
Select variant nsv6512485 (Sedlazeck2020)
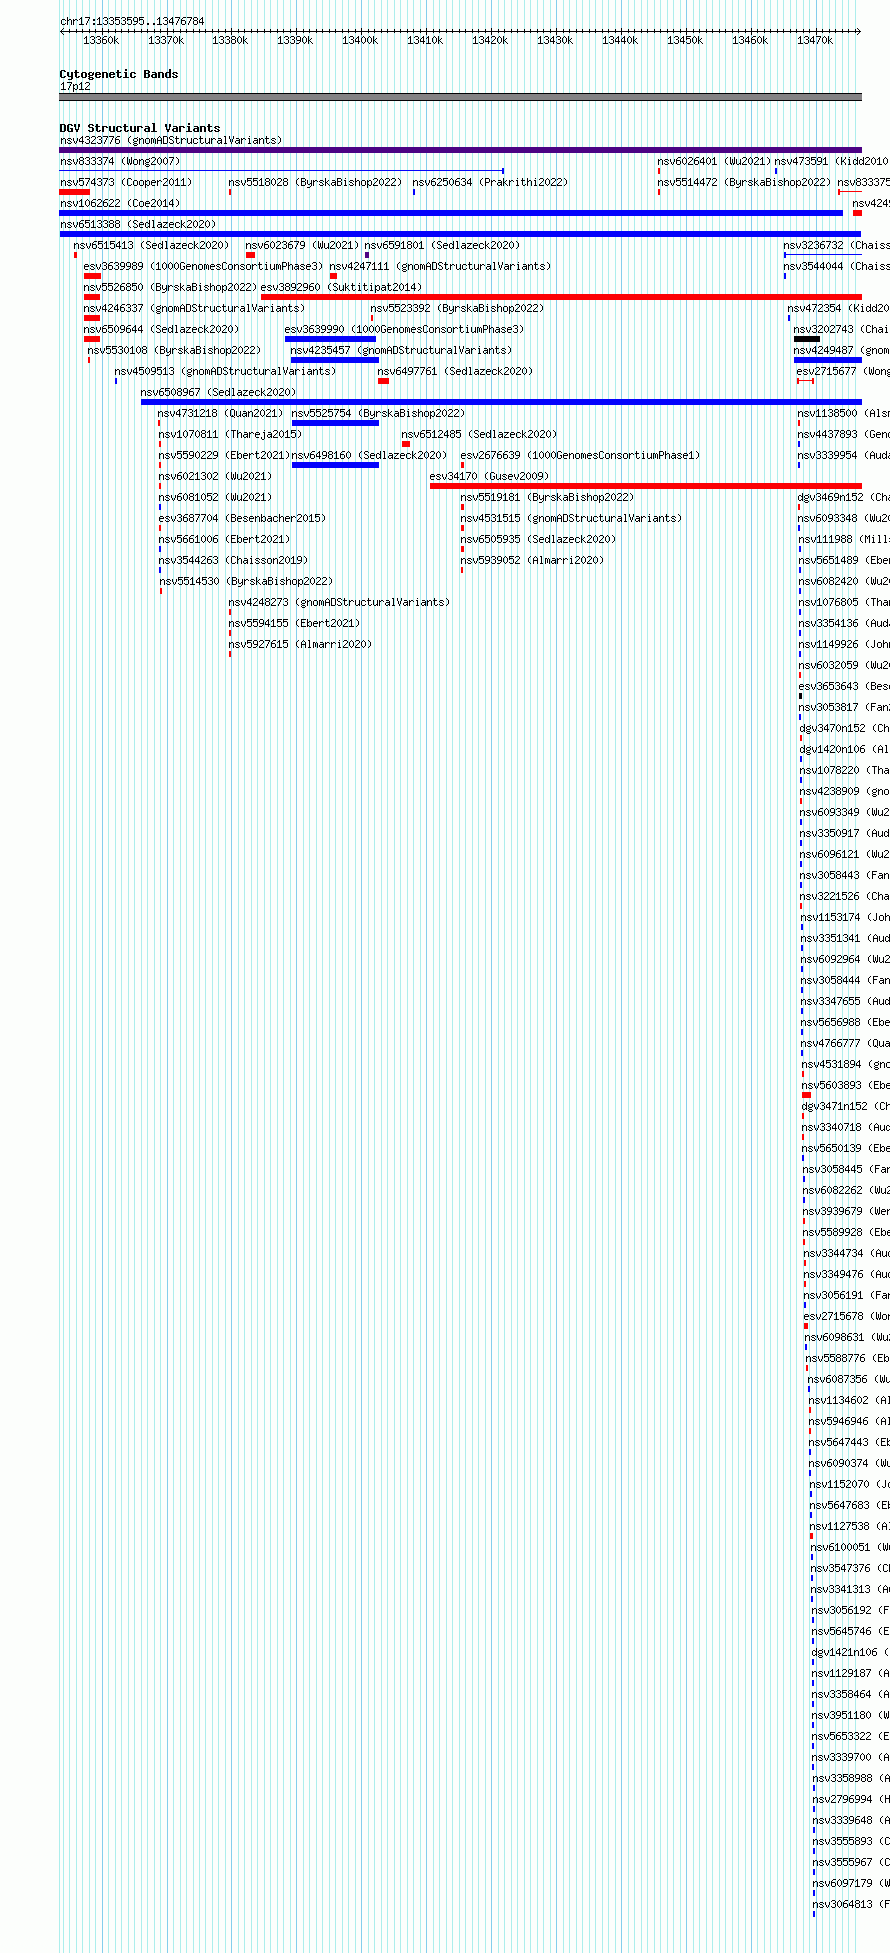click(x=480, y=434)
